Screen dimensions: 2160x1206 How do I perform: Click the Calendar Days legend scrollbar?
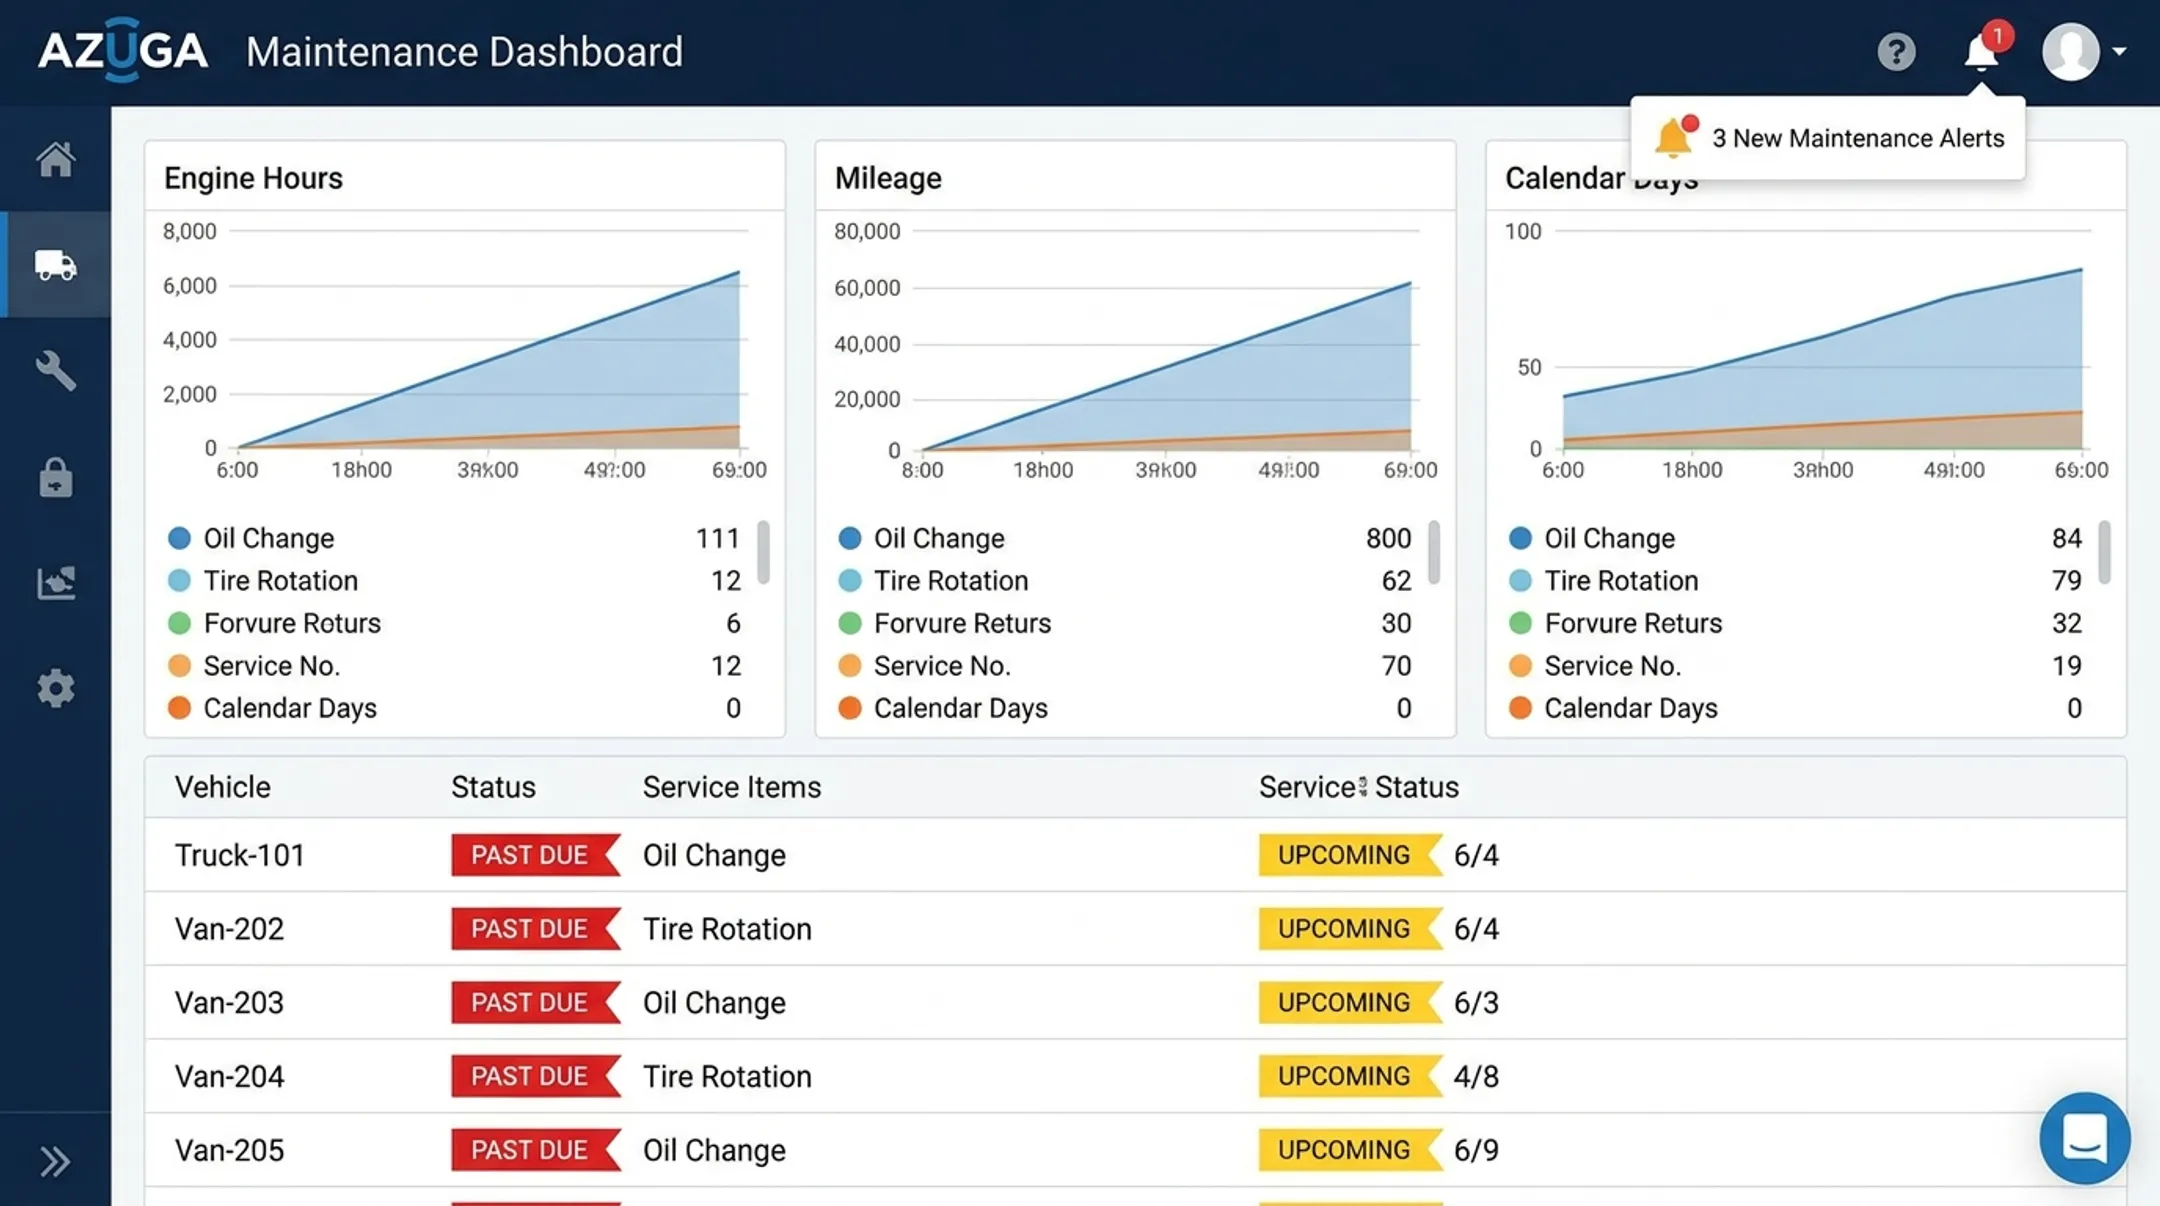[x=2104, y=552]
